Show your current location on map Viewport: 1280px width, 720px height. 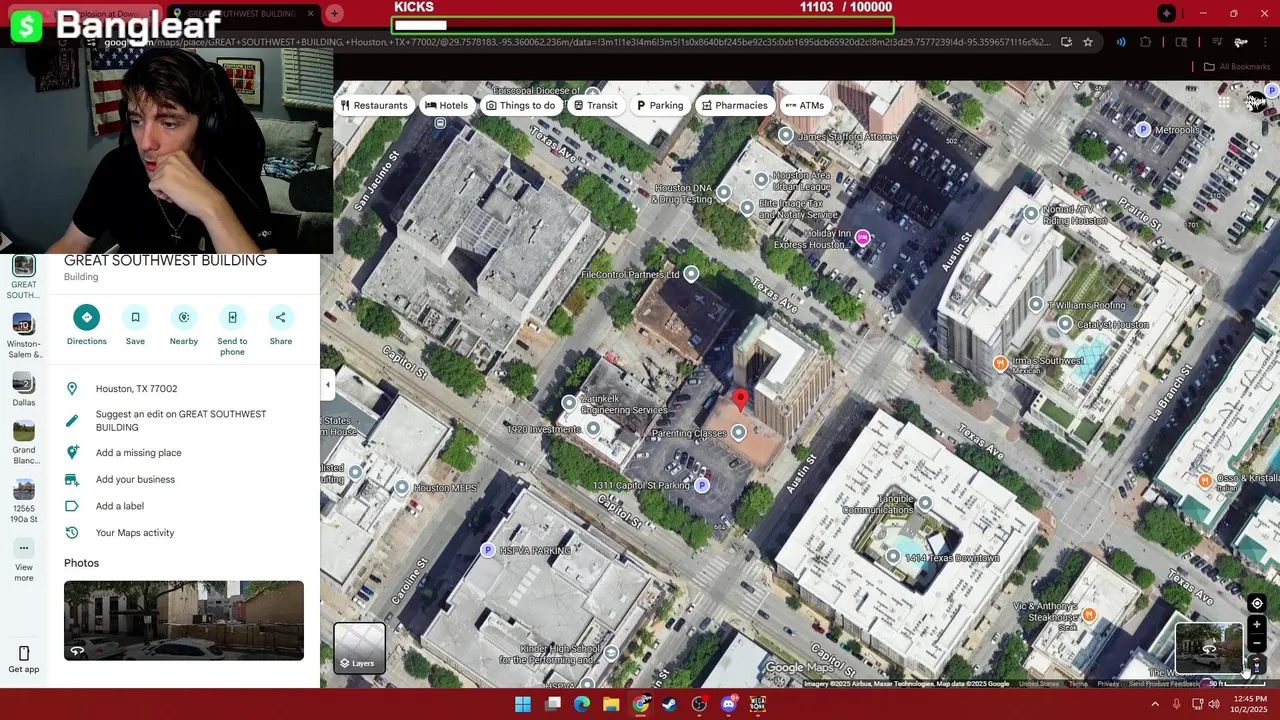coord(1257,604)
